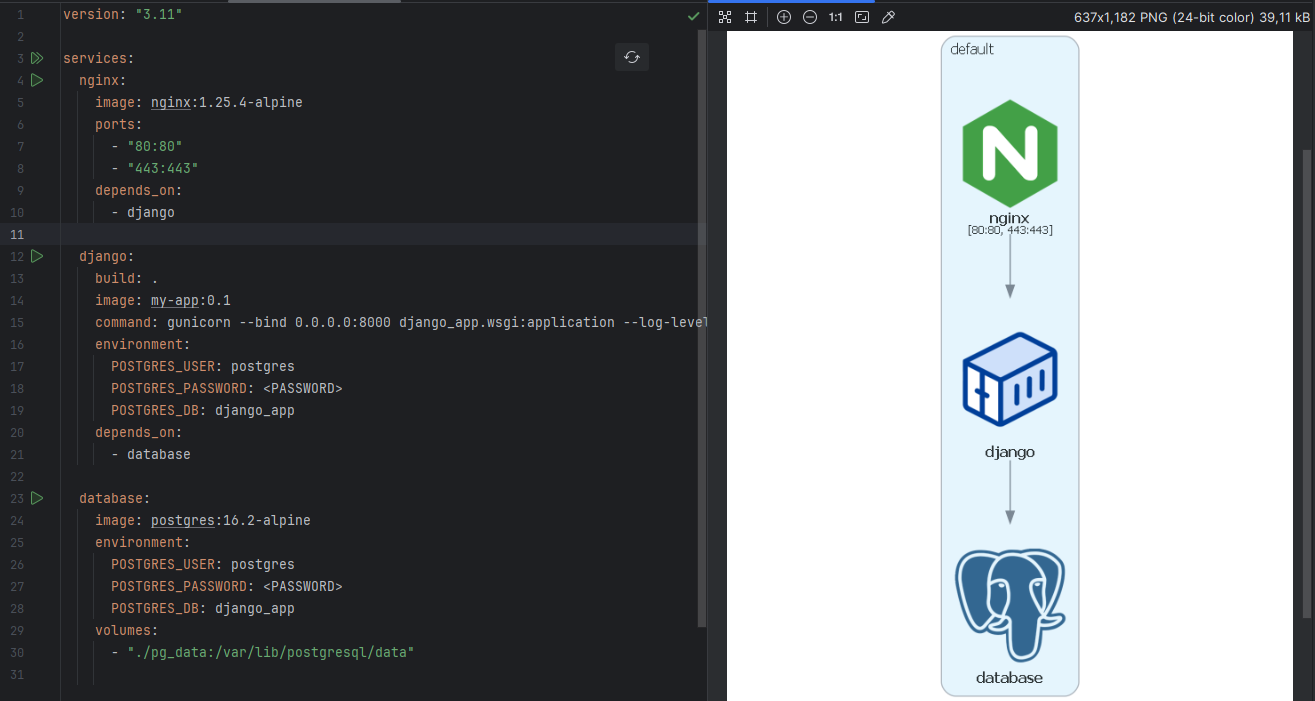Click the "[80:80, 443:443]" label in diagram

(x=1010, y=230)
